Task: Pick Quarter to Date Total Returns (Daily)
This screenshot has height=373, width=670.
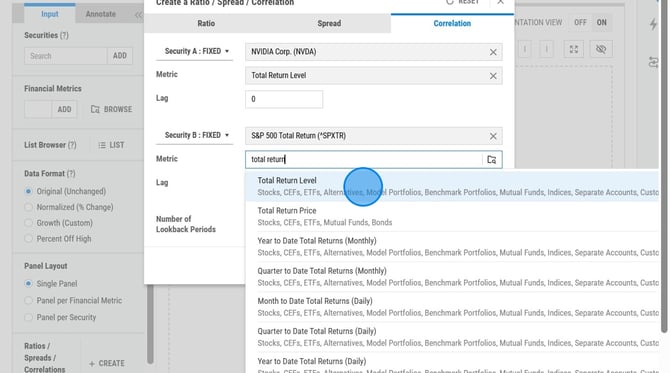Action: coord(452,337)
